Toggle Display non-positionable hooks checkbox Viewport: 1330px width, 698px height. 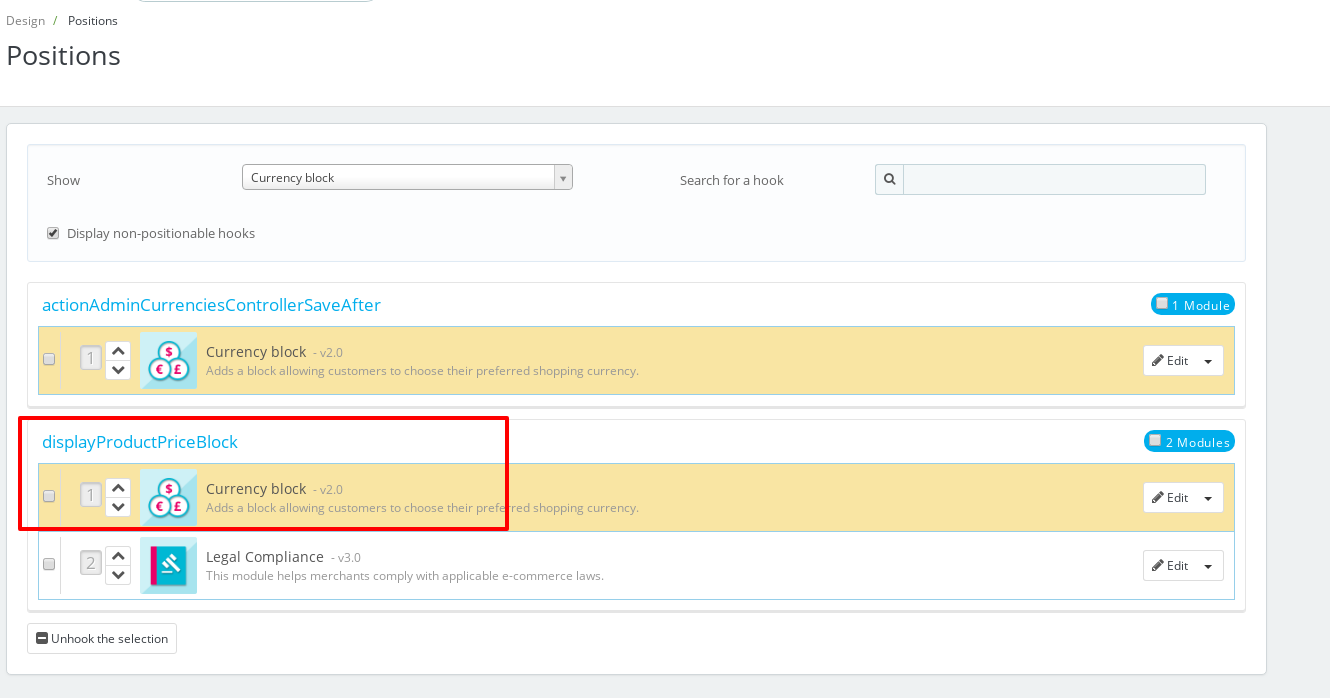pyautogui.click(x=53, y=233)
